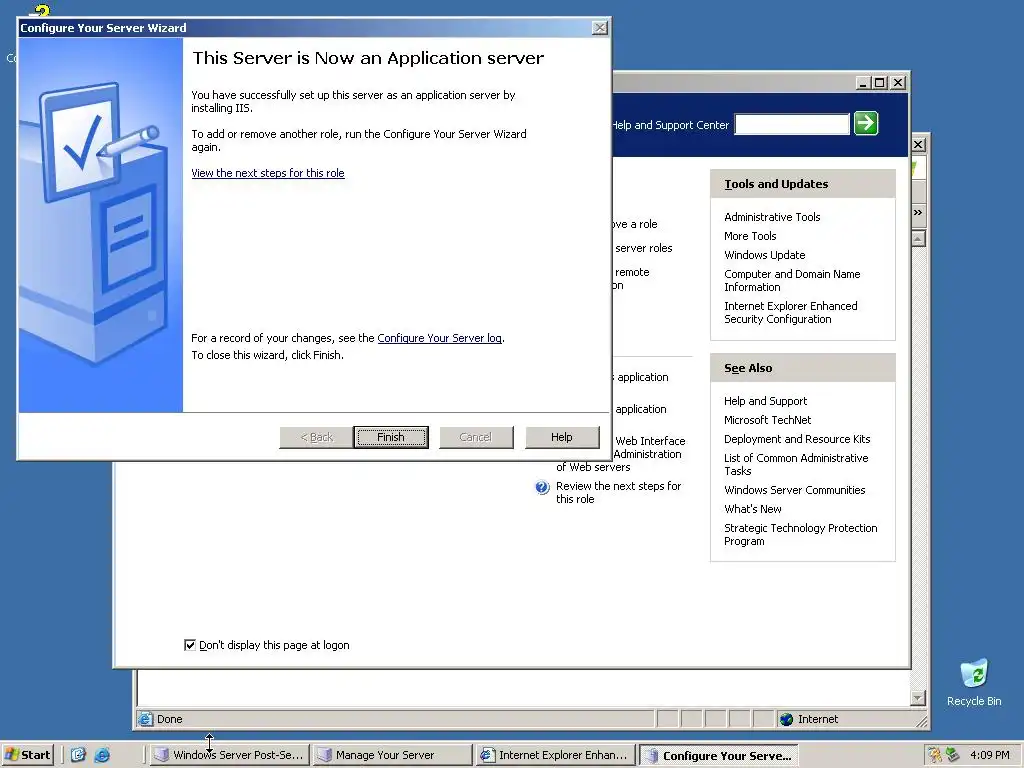Click the Help button in the wizard
Image resolution: width=1024 pixels, height=768 pixels.
coord(562,437)
